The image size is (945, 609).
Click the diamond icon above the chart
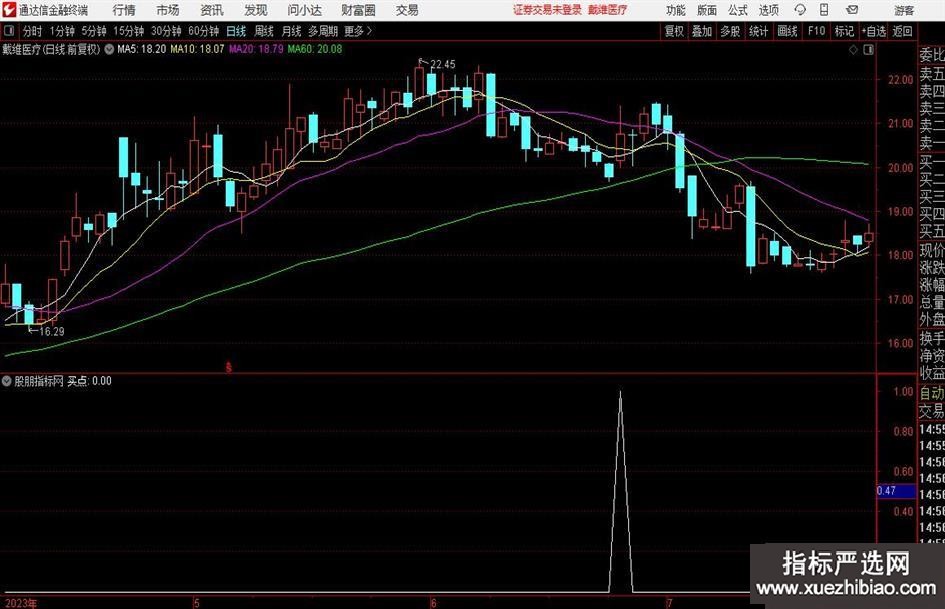click(853, 50)
